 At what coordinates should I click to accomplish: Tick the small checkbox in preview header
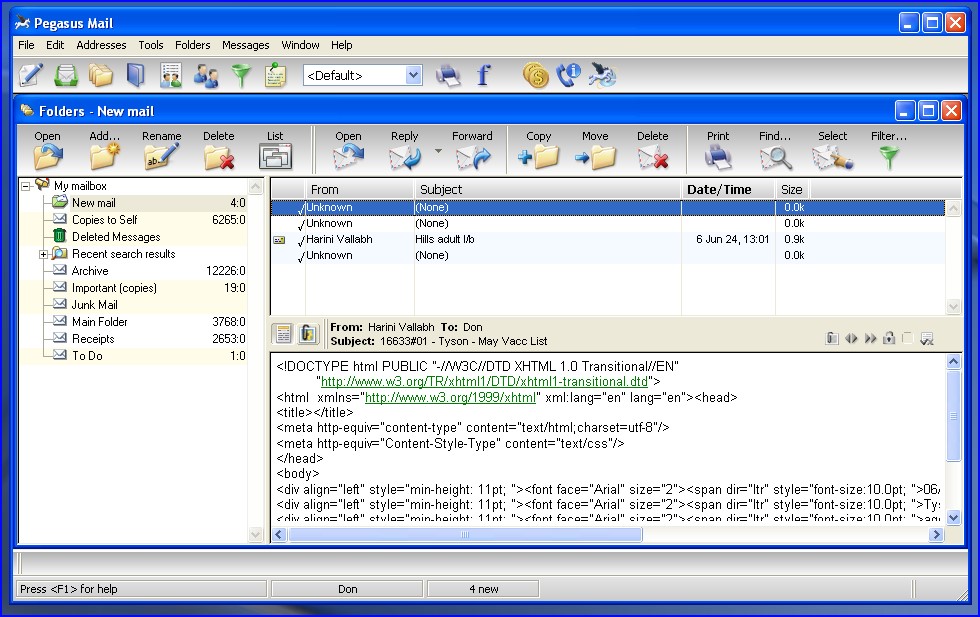tap(907, 339)
